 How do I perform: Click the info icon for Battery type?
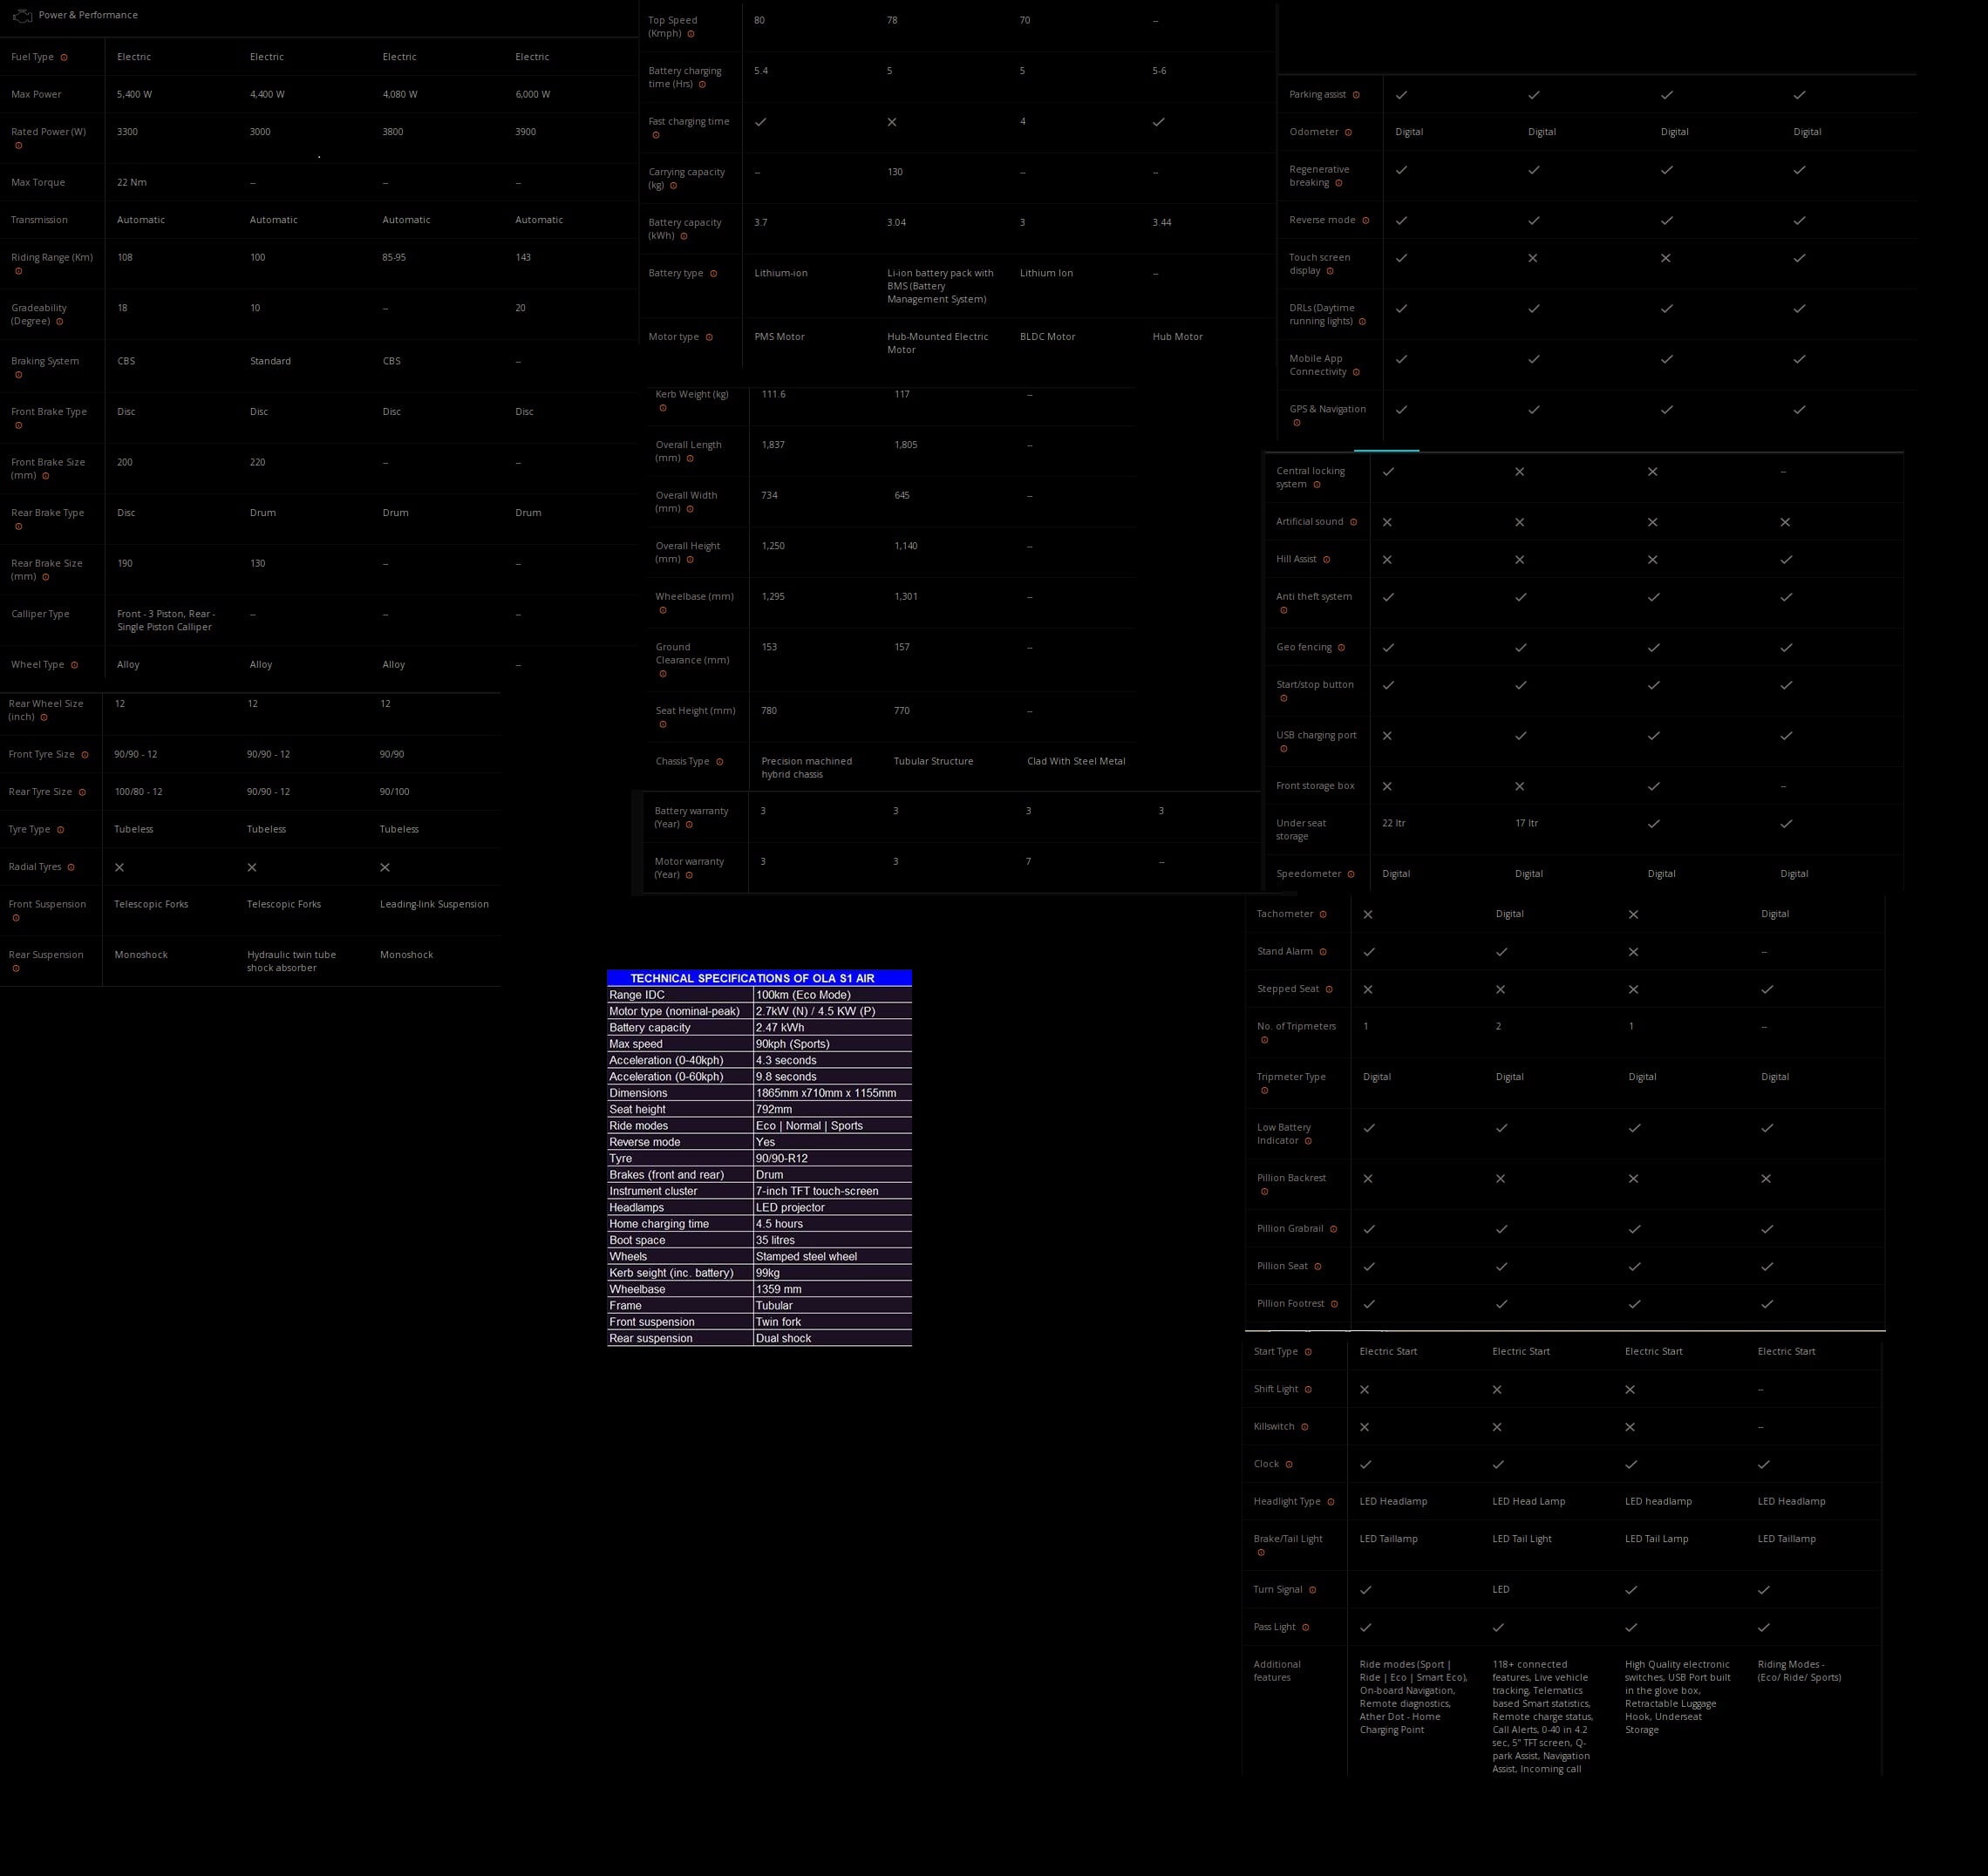(x=713, y=274)
